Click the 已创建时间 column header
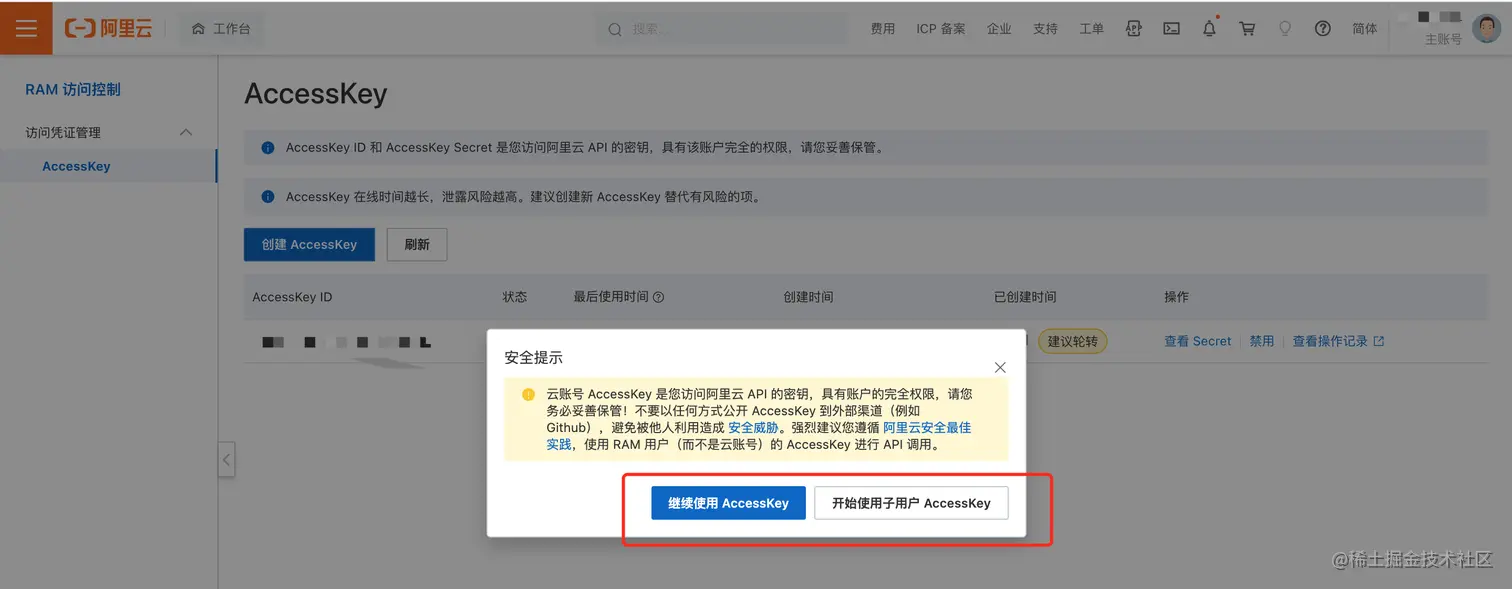This screenshot has width=1512, height=589. [1025, 297]
